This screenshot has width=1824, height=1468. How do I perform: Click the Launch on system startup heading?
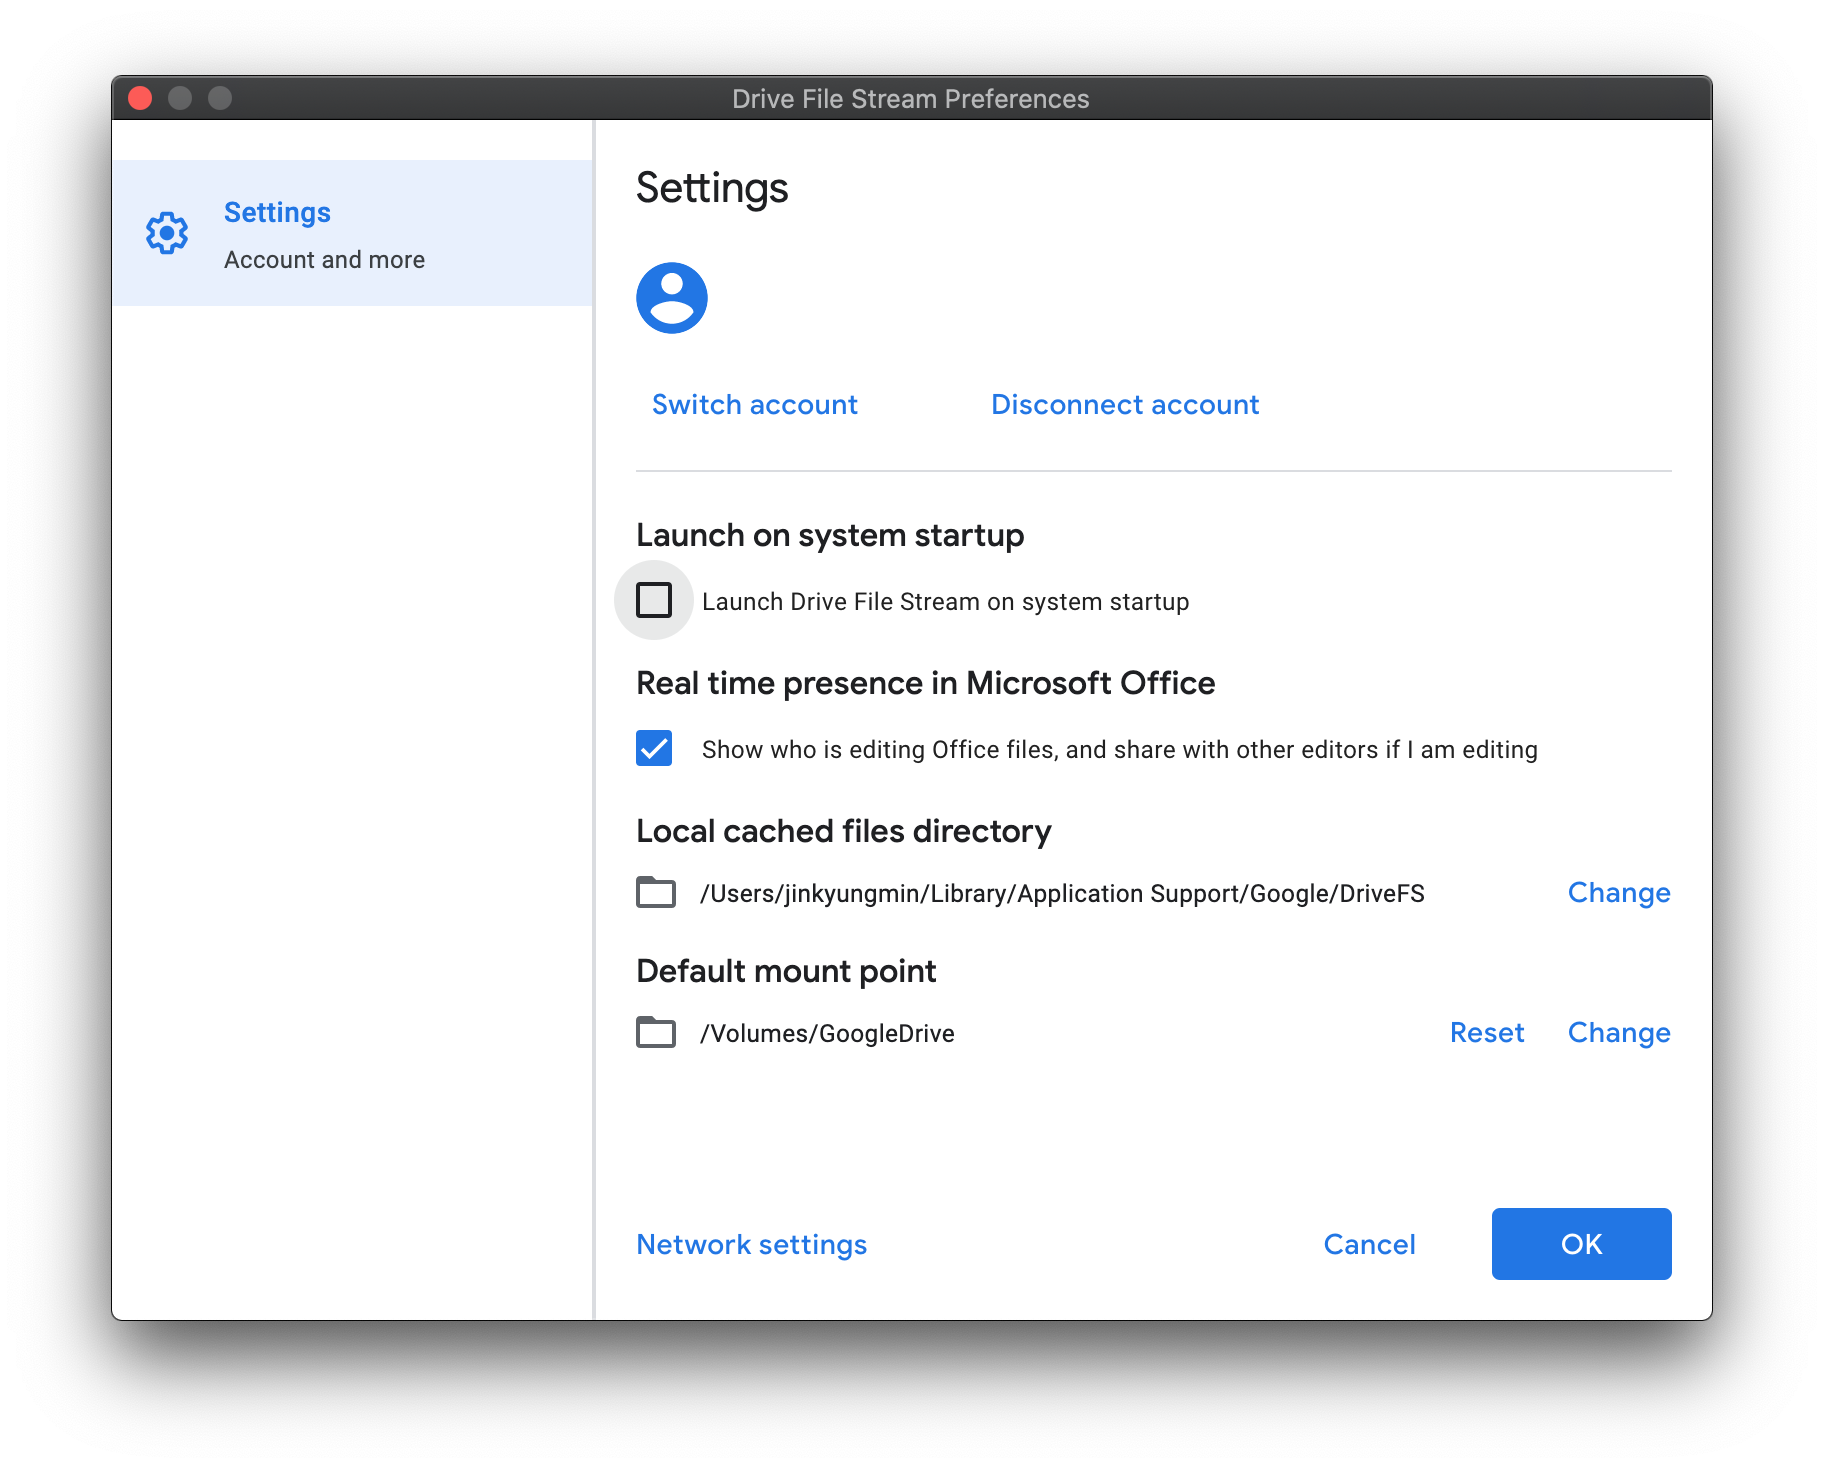click(x=830, y=535)
